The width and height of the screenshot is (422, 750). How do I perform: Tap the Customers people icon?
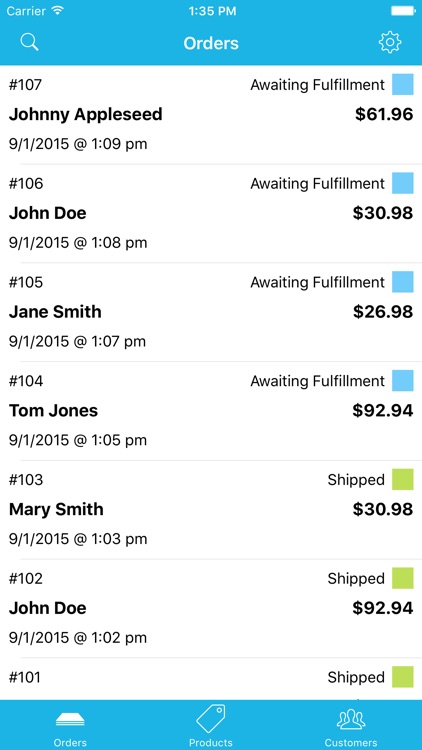[351, 720]
